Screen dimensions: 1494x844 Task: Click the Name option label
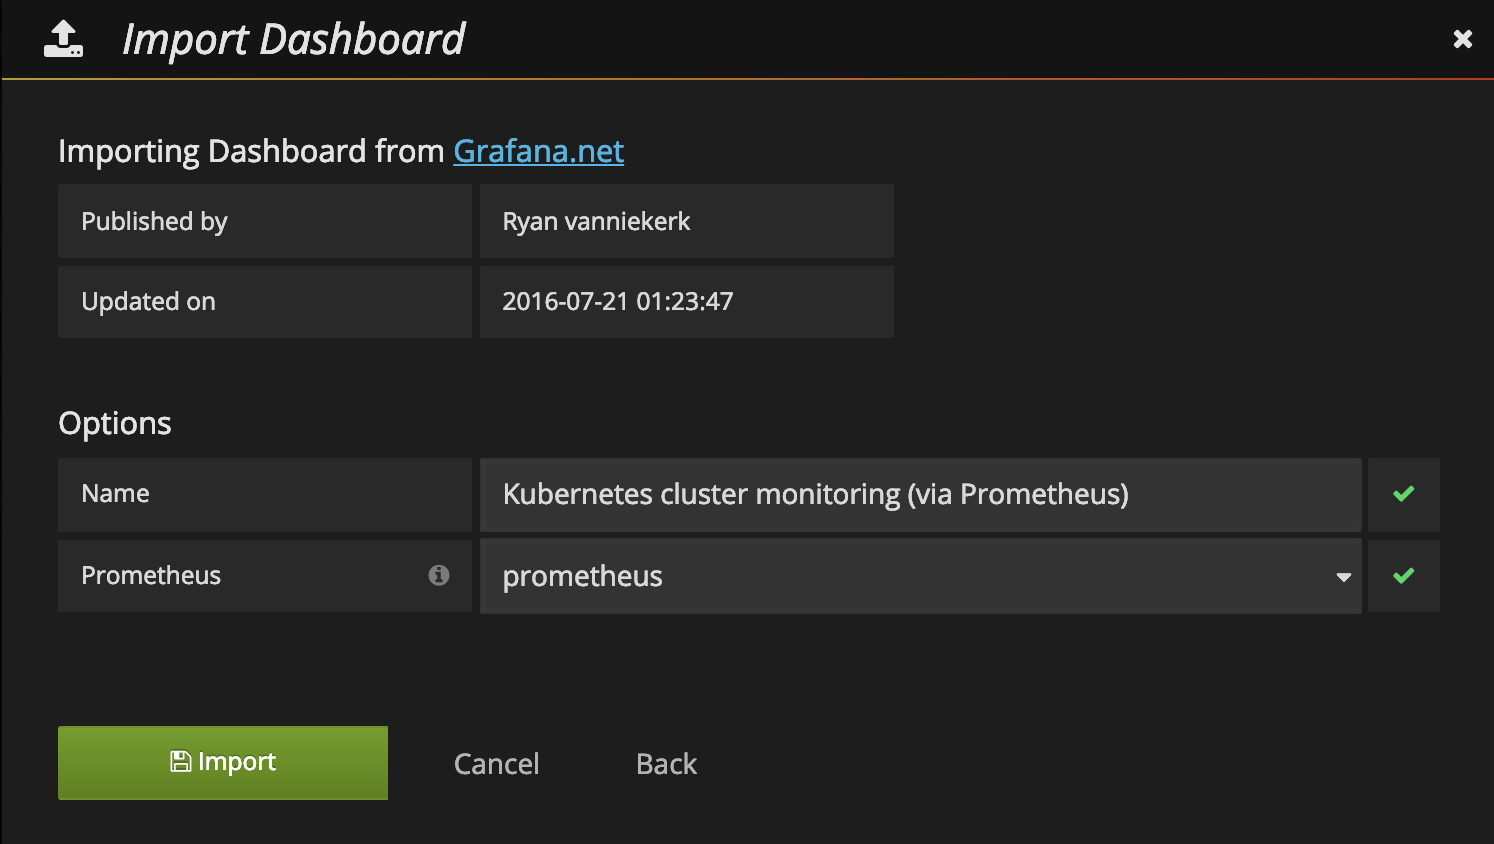[x=265, y=494]
